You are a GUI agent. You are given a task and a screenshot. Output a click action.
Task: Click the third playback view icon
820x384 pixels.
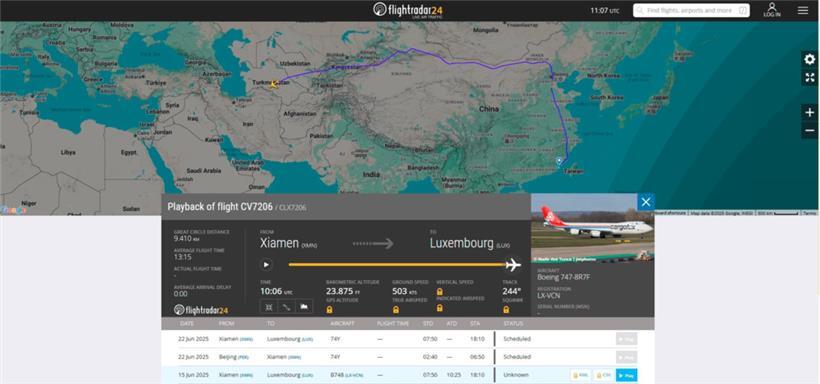pos(304,307)
